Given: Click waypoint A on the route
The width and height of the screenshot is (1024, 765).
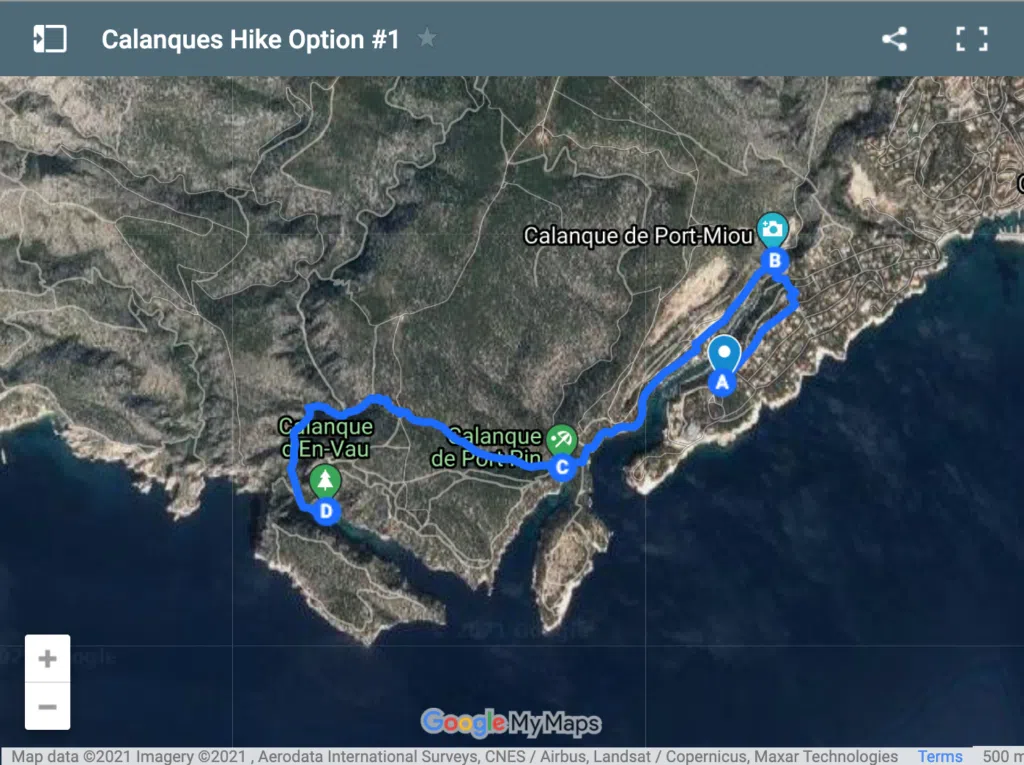Looking at the screenshot, I should 721,381.
